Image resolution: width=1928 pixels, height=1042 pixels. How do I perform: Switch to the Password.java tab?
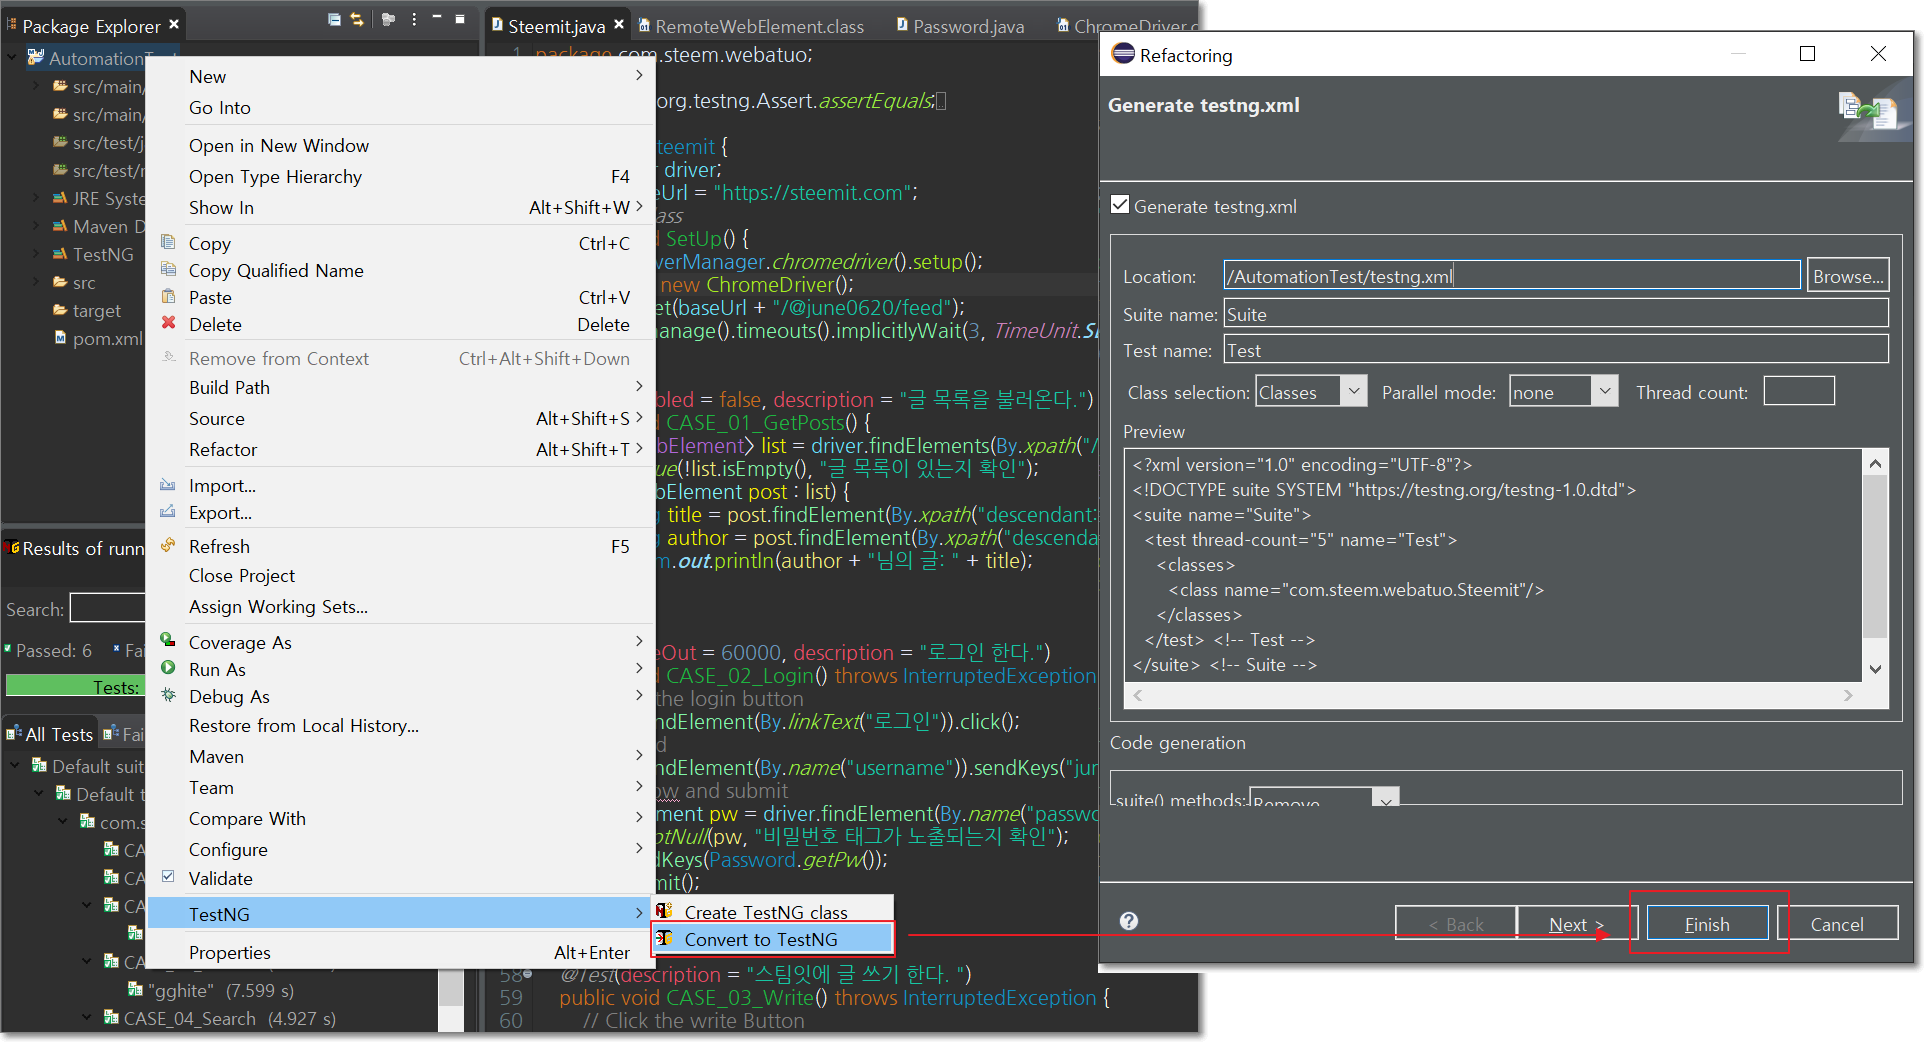click(961, 26)
